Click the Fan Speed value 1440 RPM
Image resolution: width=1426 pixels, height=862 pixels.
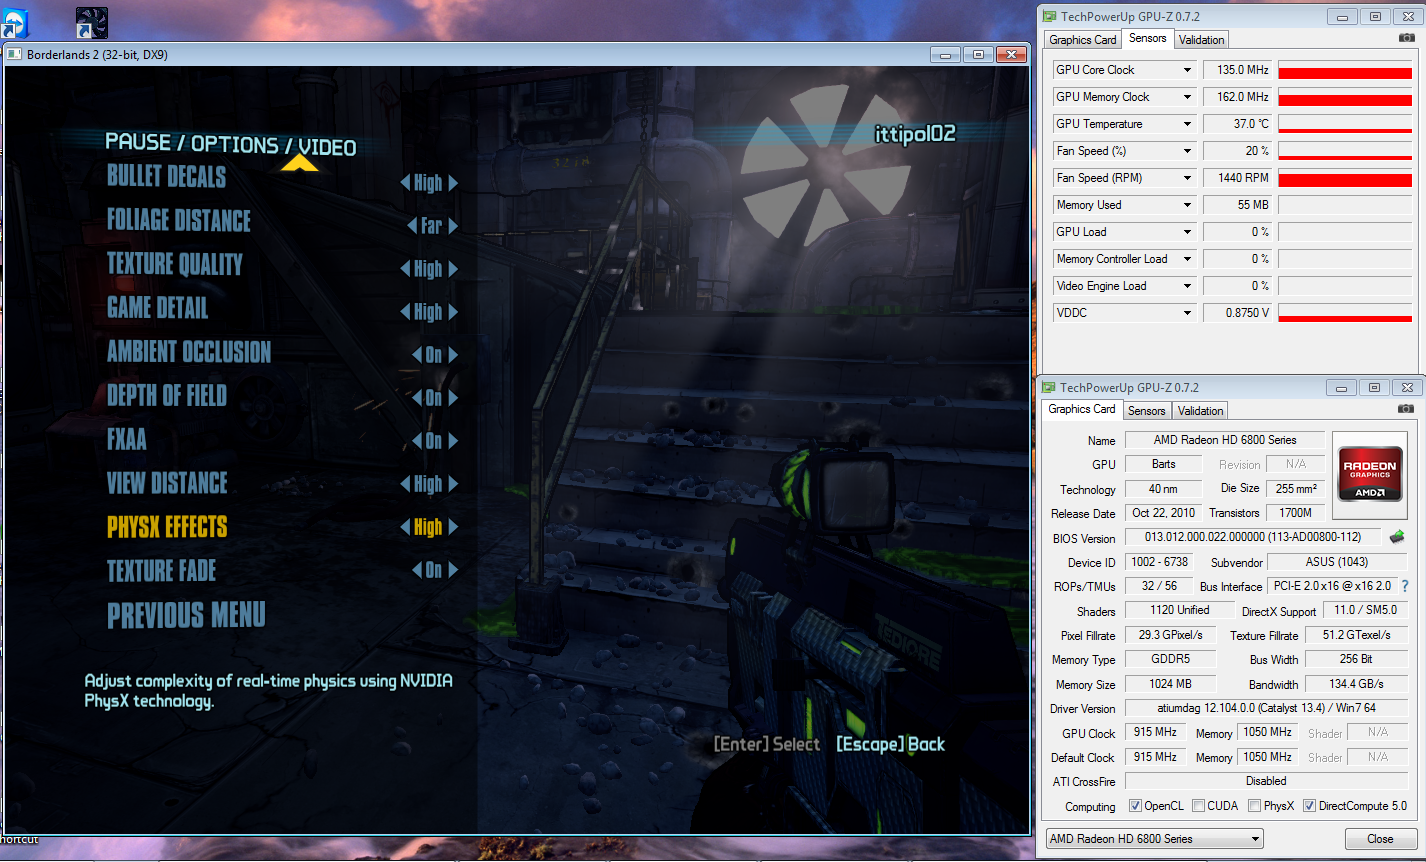pyautogui.click(x=1237, y=178)
